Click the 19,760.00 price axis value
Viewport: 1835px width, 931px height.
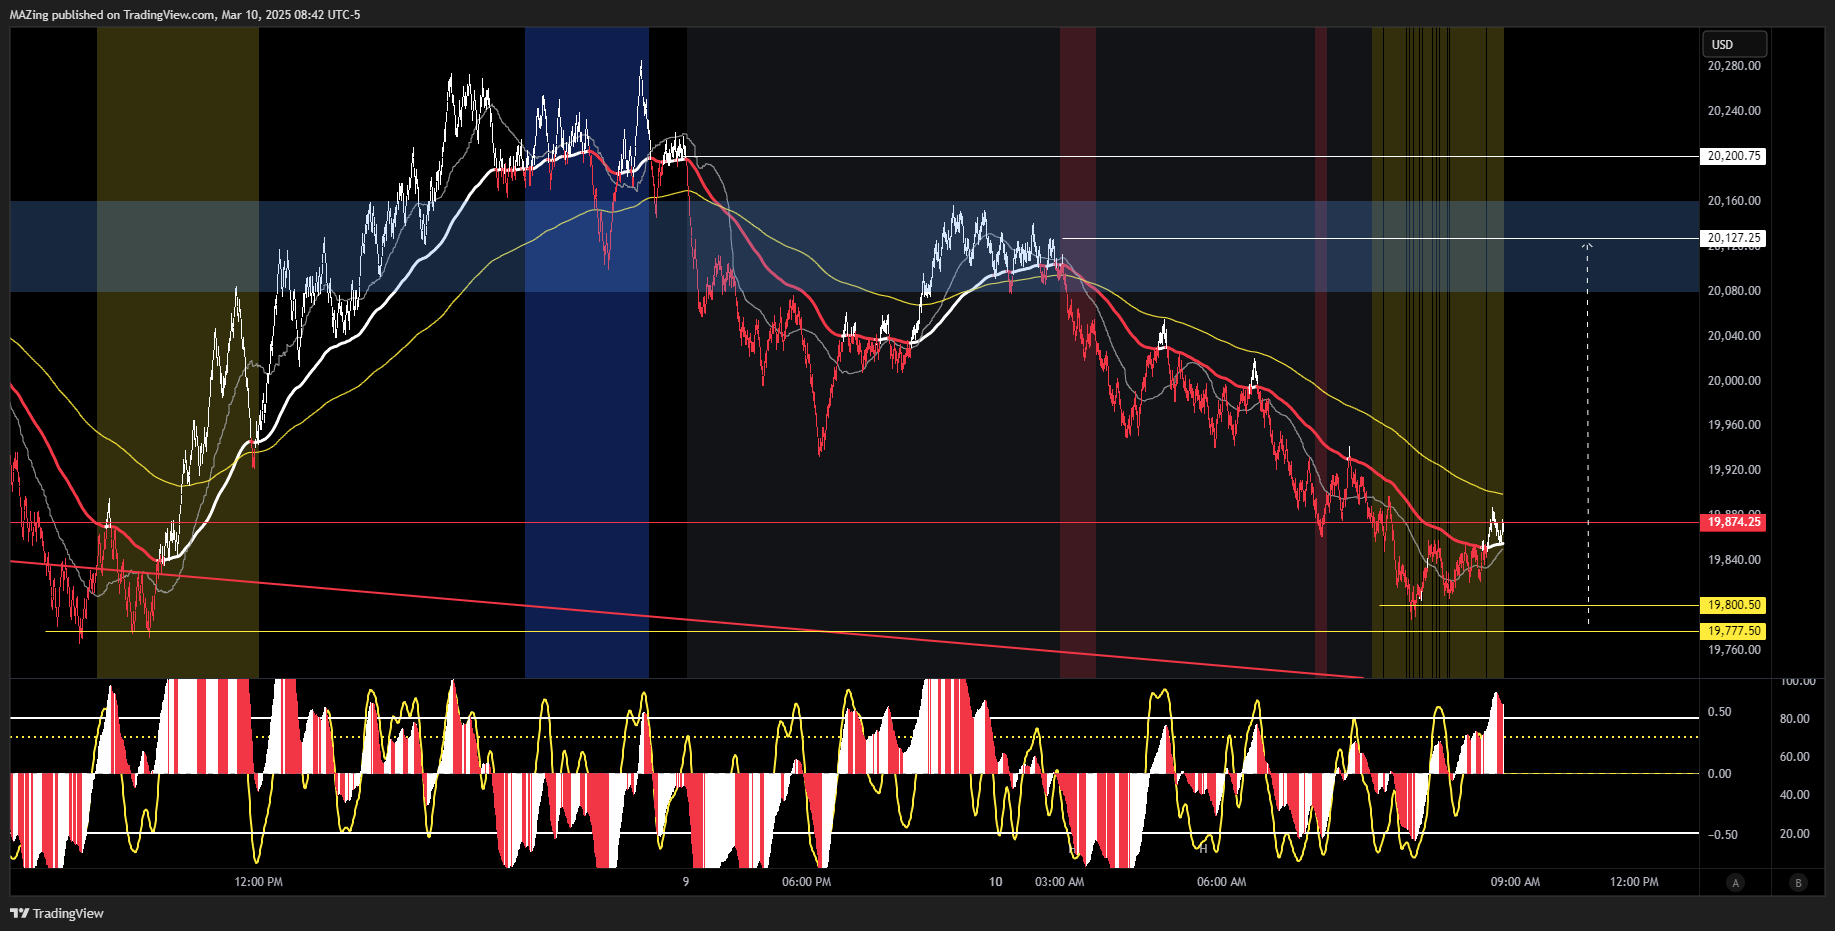pyautogui.click(x=1734, y=650)
